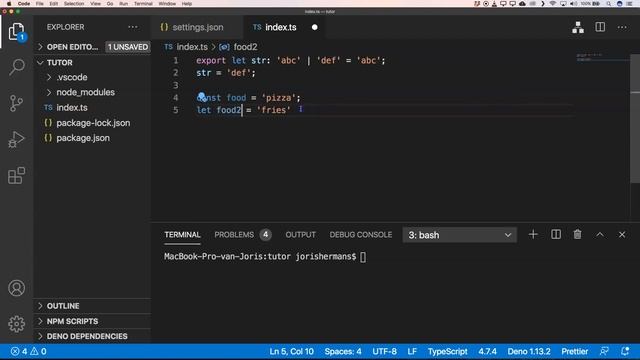Click Spaces: 4 indentation setting
This screenshot has width=640, height=360.
[343, 351]
